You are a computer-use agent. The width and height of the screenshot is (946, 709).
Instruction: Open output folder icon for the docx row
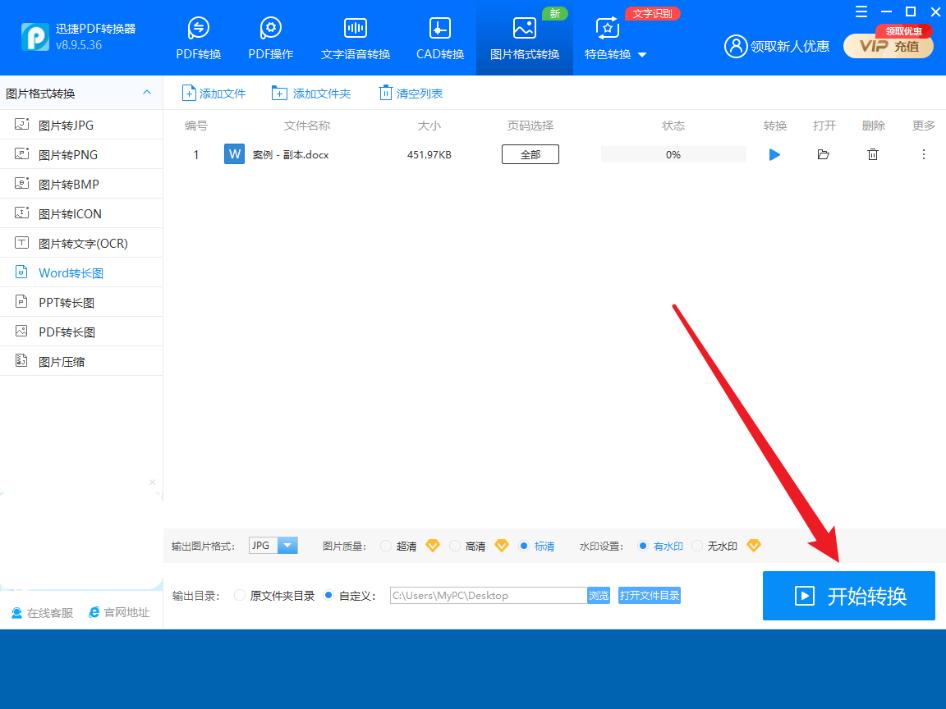(x=823, y=155)
